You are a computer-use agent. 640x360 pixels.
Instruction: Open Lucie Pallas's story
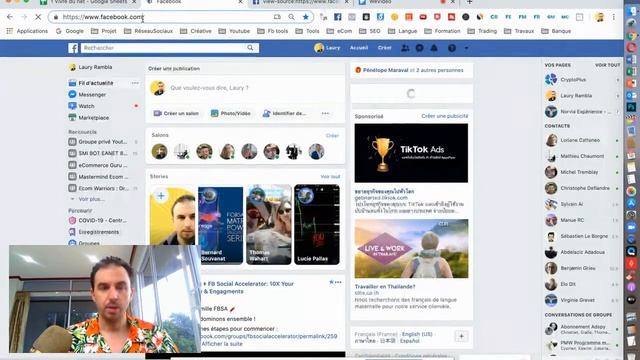317,224
